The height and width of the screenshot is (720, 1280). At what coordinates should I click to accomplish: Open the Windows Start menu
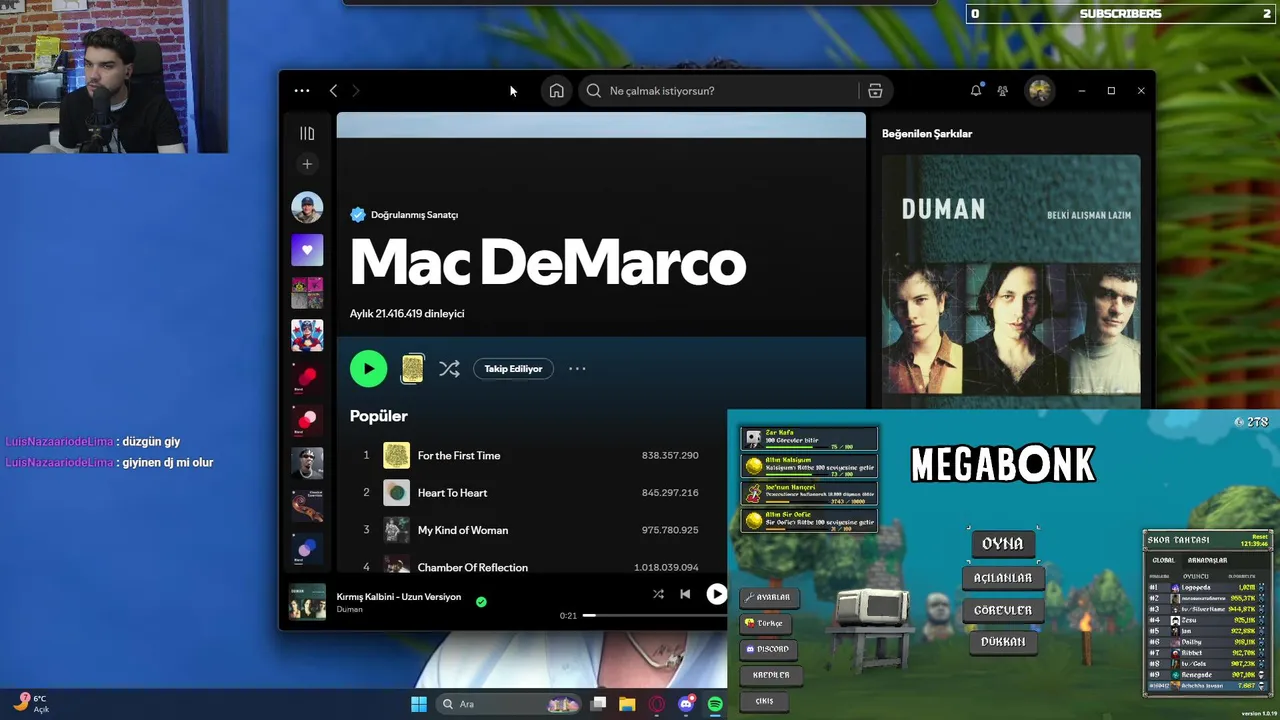coord(419,704)
